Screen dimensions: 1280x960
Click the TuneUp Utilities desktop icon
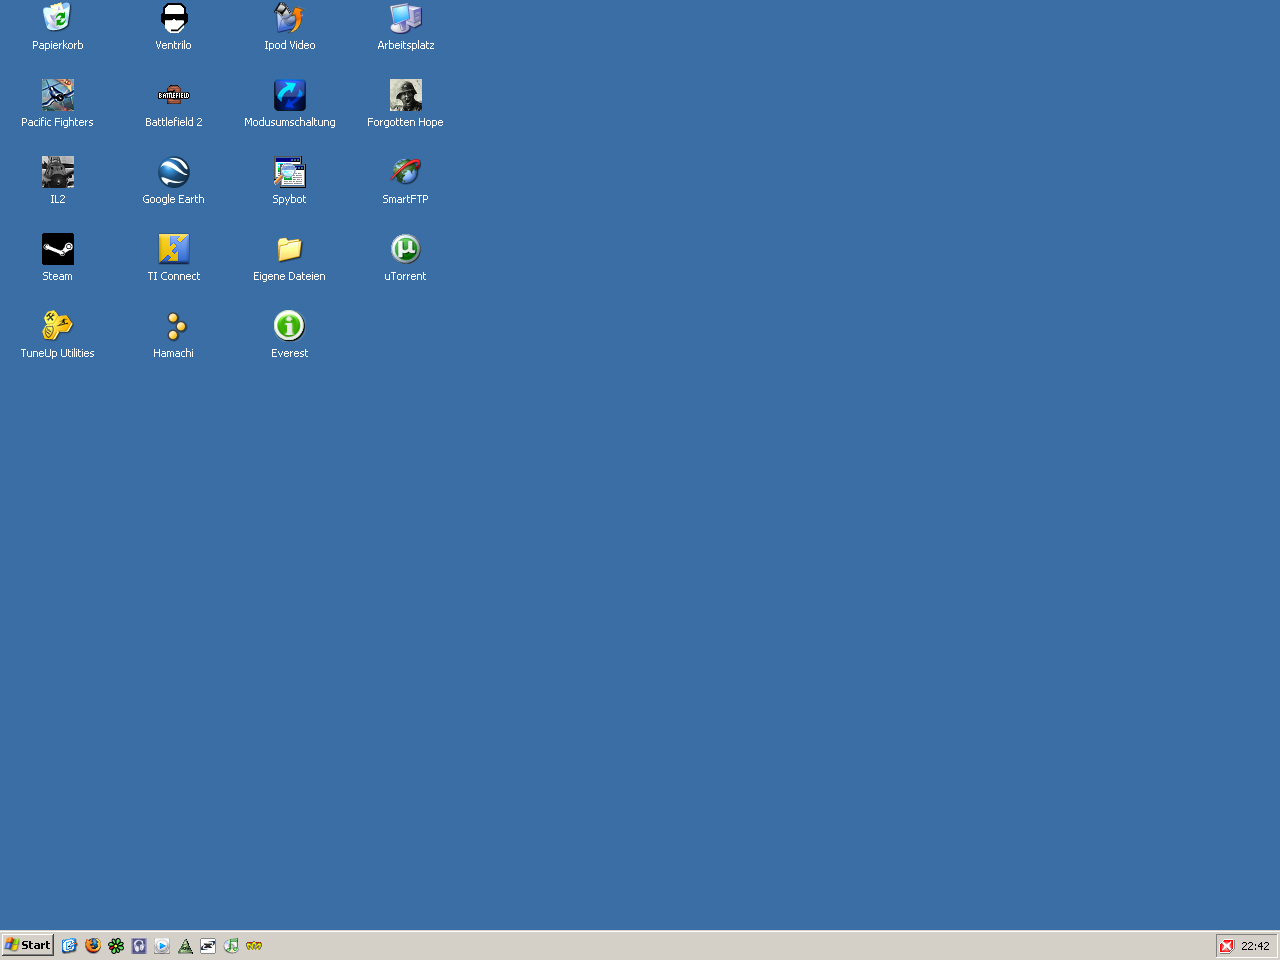(58, 326)
